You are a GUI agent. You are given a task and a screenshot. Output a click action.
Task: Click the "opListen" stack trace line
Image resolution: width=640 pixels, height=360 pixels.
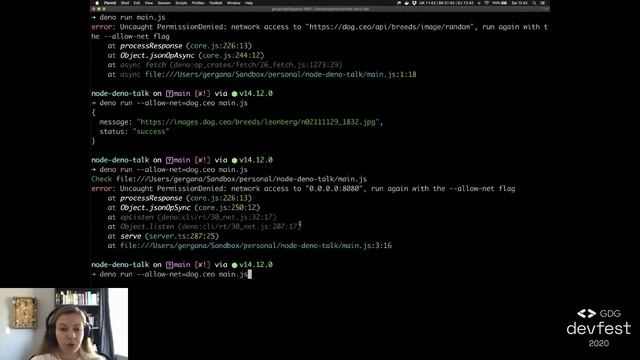[x=192, y=217]
